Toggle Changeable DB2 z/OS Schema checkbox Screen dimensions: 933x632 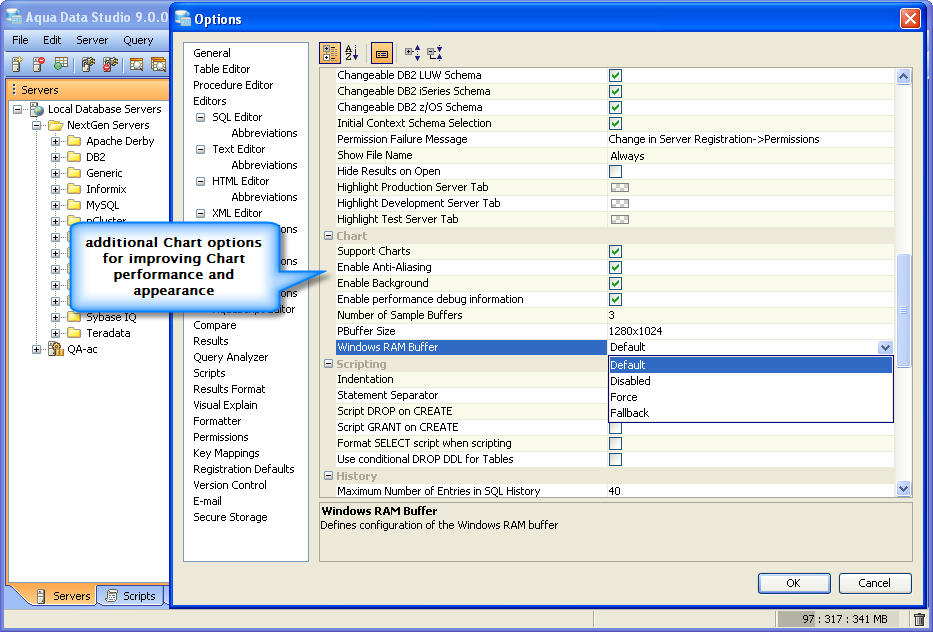[x=615, y=108]
